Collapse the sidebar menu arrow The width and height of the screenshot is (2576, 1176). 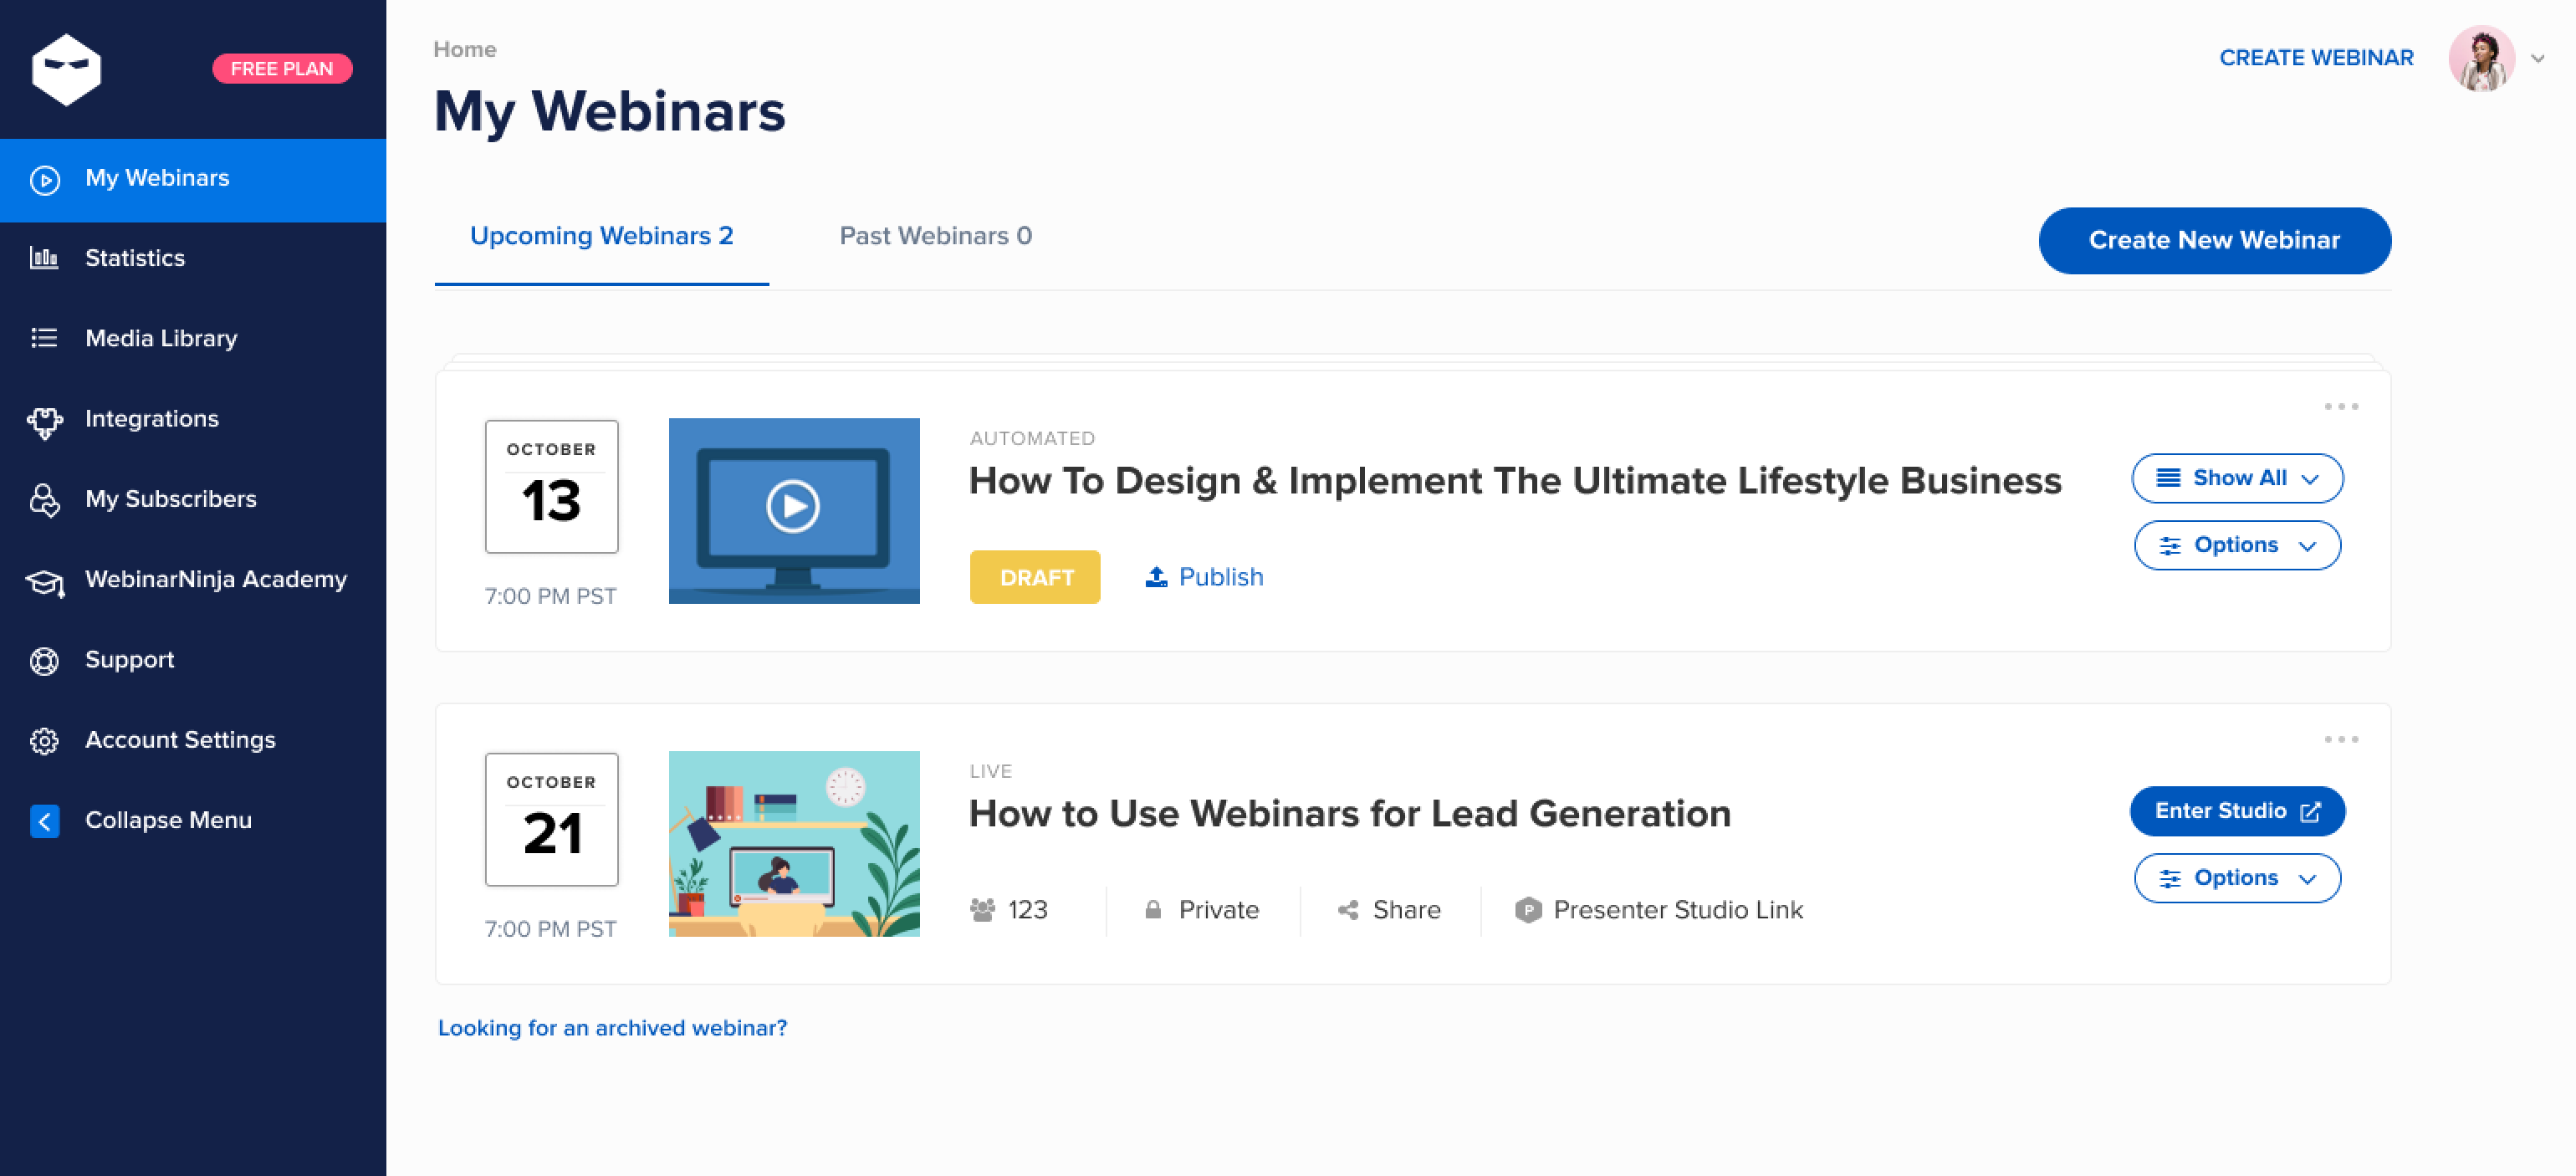coord(44,821)
